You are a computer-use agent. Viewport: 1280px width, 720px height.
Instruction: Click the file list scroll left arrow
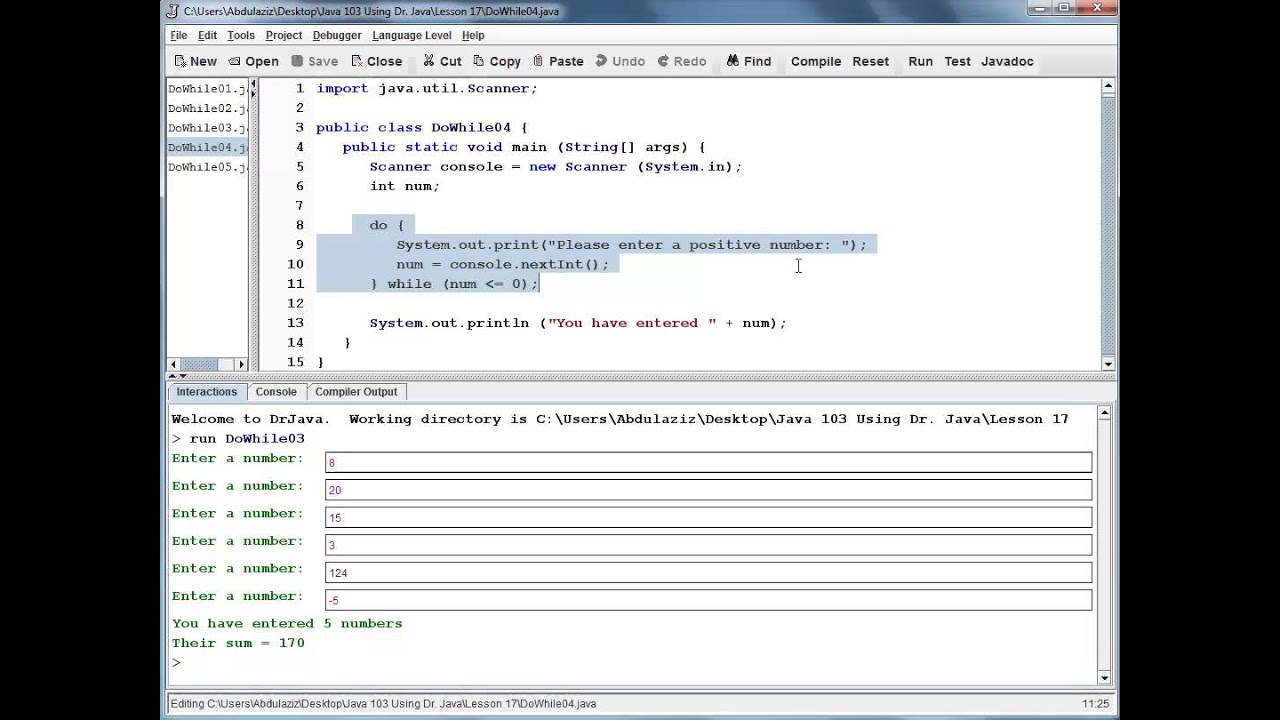174,365
